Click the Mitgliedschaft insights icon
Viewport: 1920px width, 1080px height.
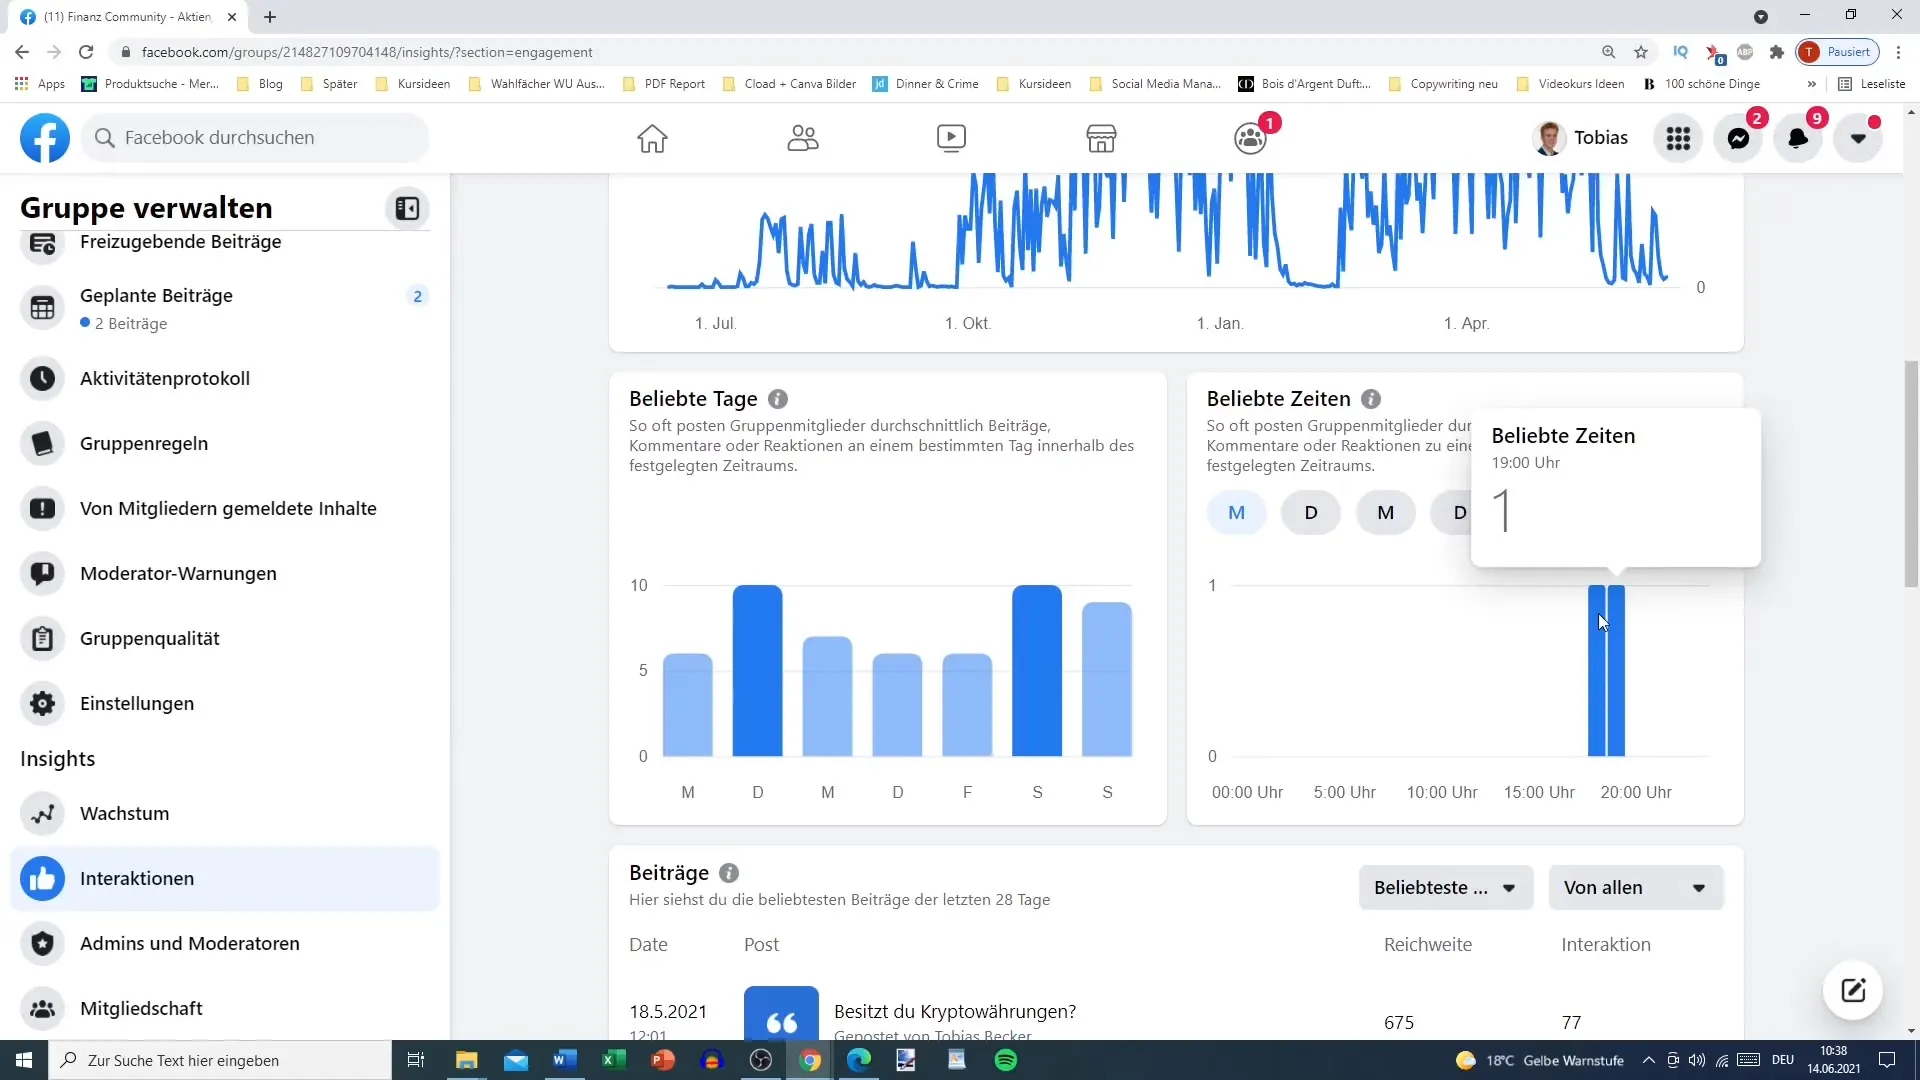(x=42, y=1007)
